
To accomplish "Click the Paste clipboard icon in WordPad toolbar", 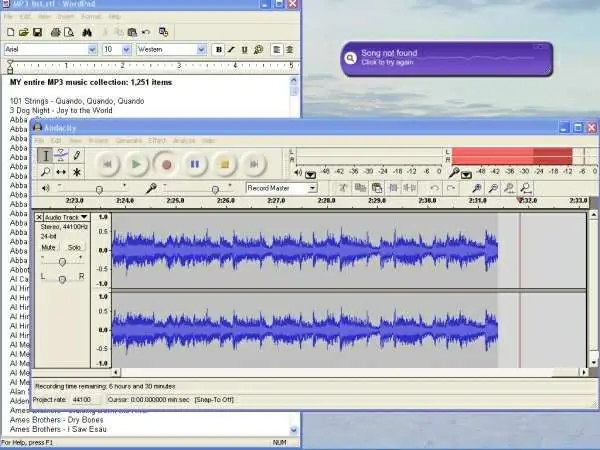I will click(132, 32).
